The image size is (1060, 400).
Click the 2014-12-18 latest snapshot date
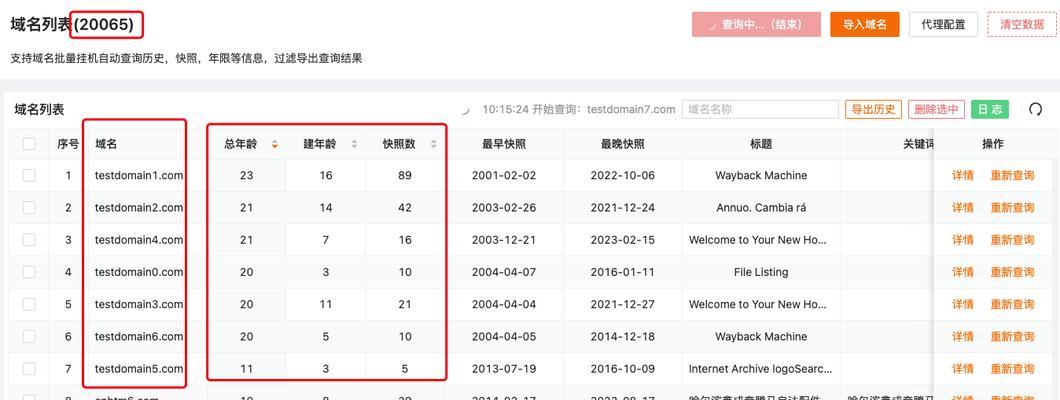pos(623,336)
